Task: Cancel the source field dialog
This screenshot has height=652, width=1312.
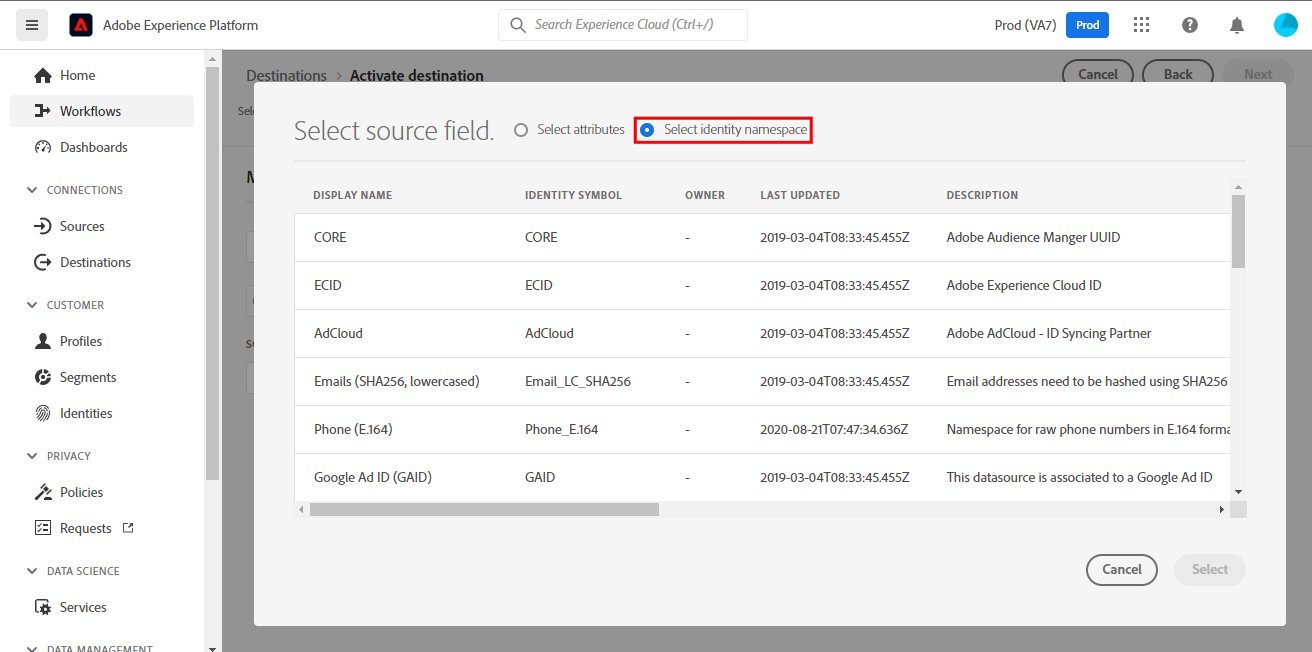Action: point(1121,569)
